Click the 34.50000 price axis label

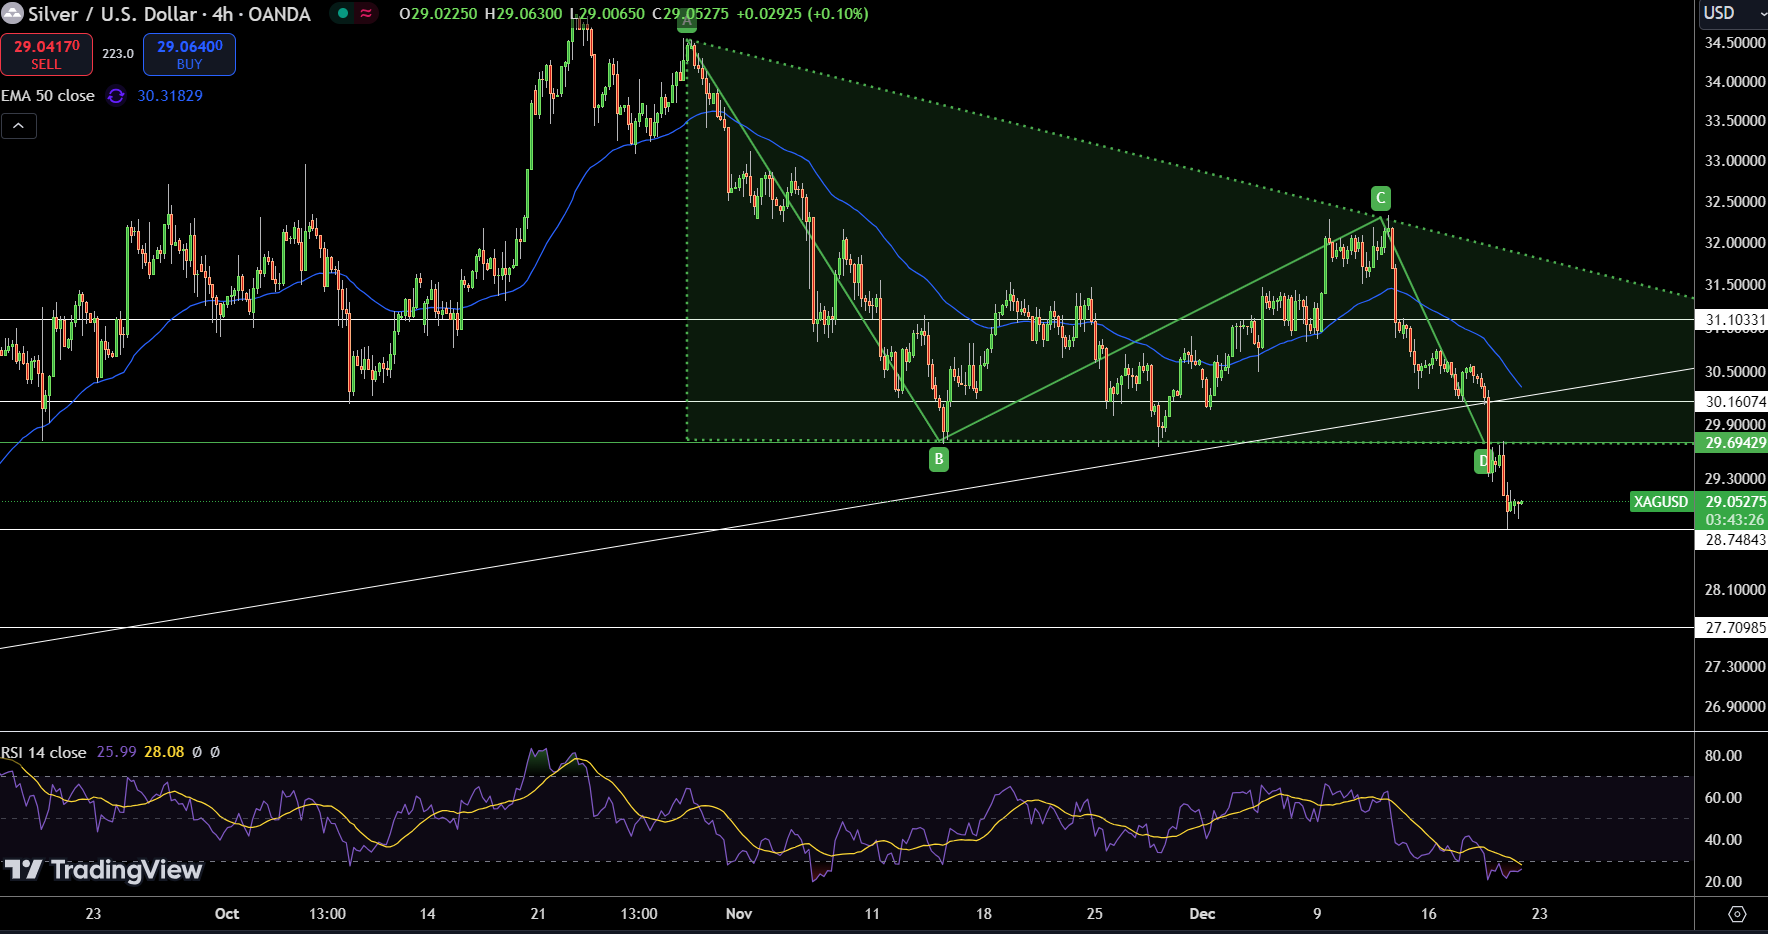1734,42
